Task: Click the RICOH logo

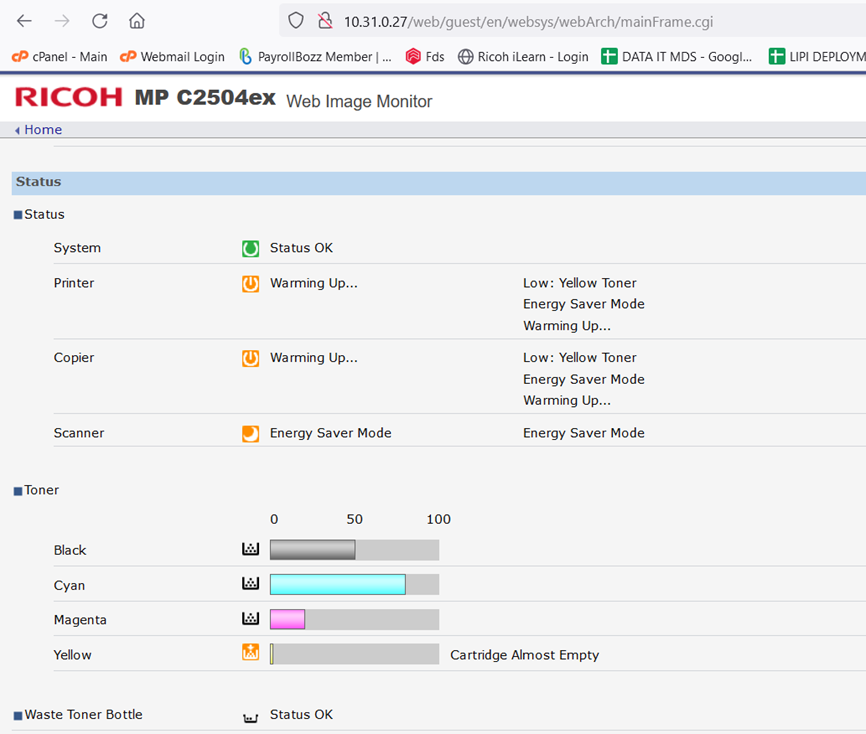Action: [68, 97]
